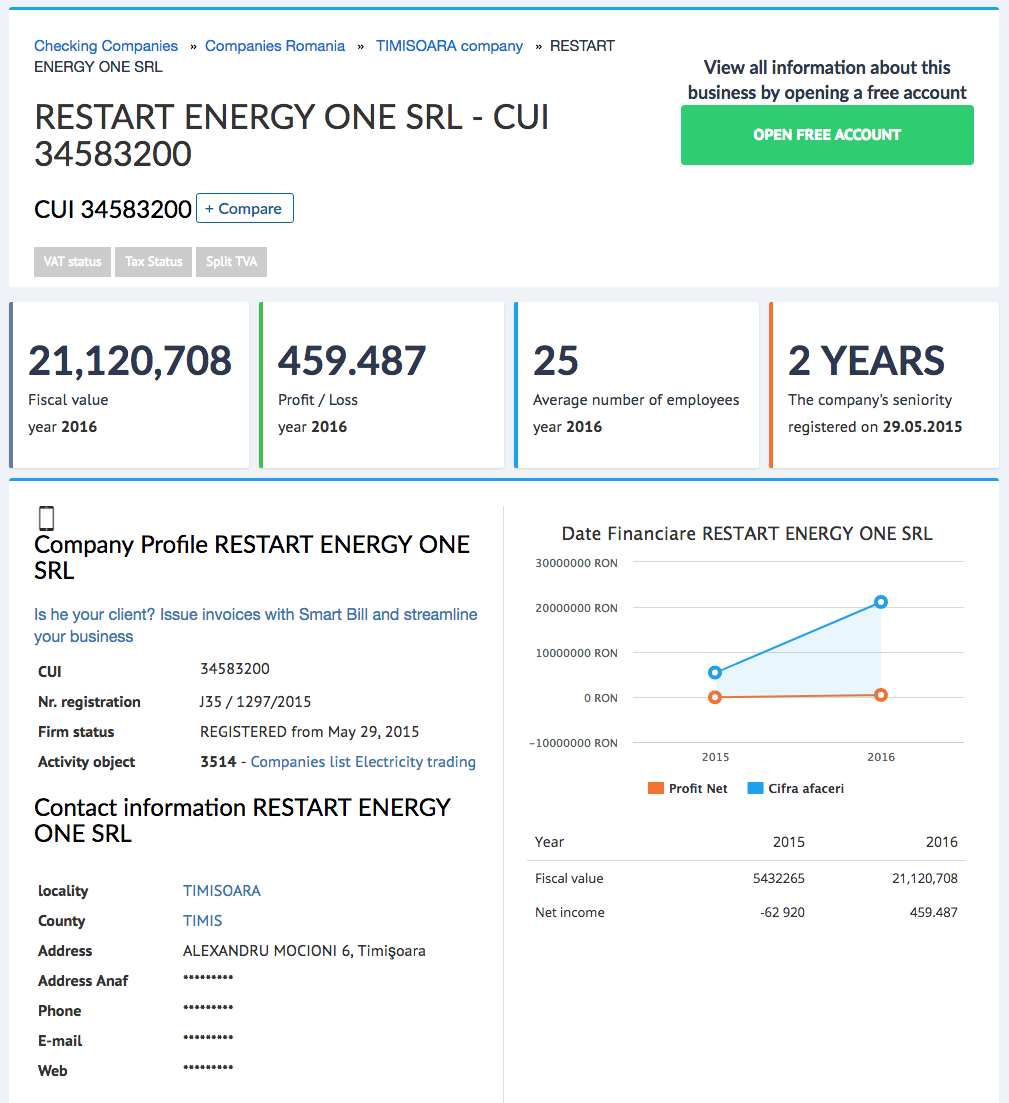1009x1103 pixels.
Task: Select the Split TVA button
Action: 231,262
